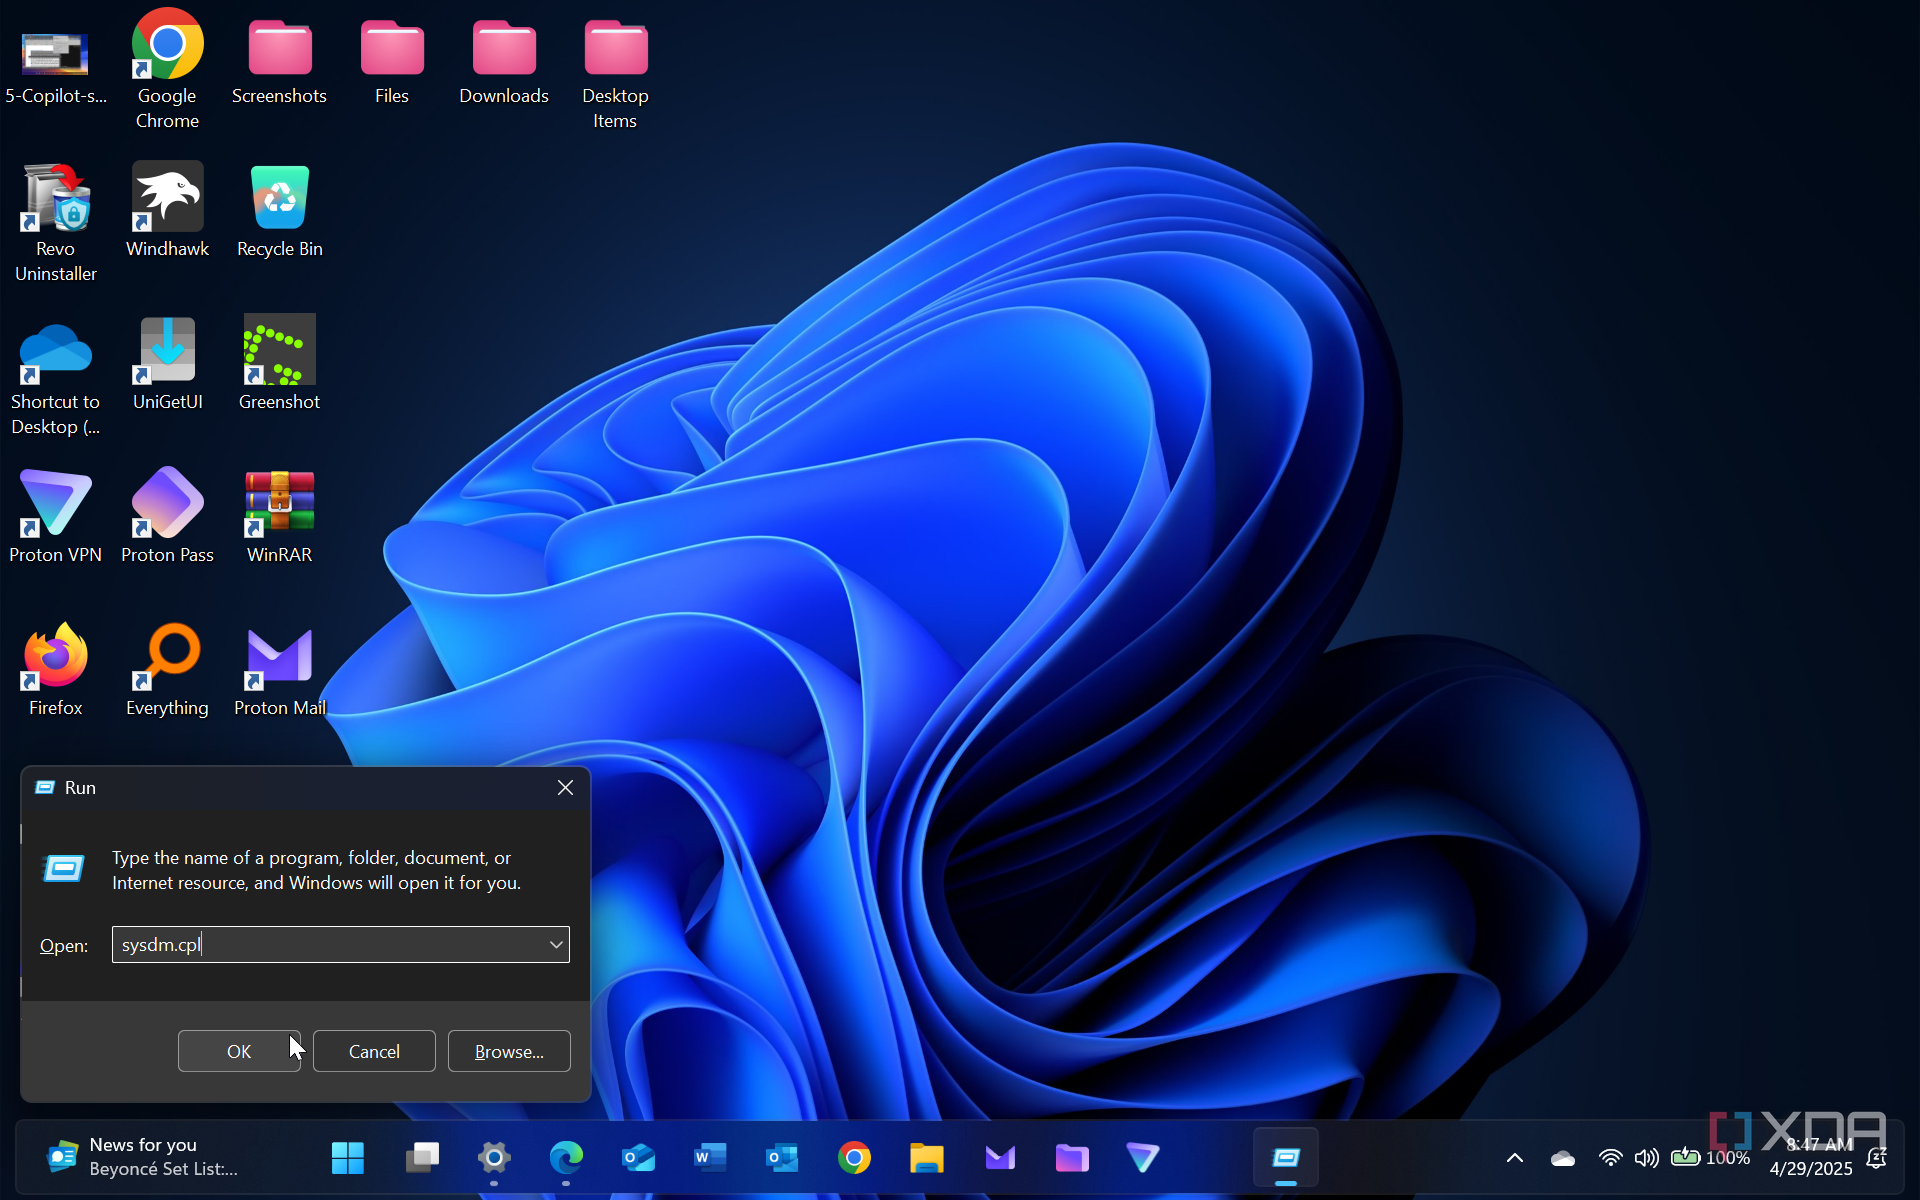Open the Screenshots folder on desktop

279,60
